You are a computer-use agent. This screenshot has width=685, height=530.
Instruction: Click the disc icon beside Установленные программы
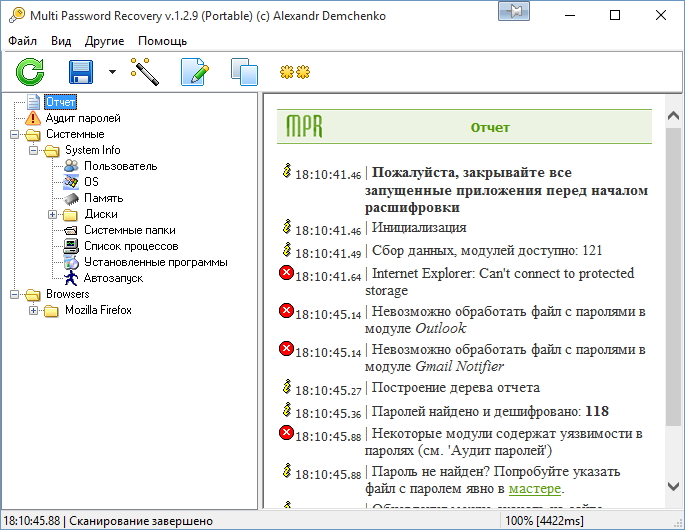[71, 262]
